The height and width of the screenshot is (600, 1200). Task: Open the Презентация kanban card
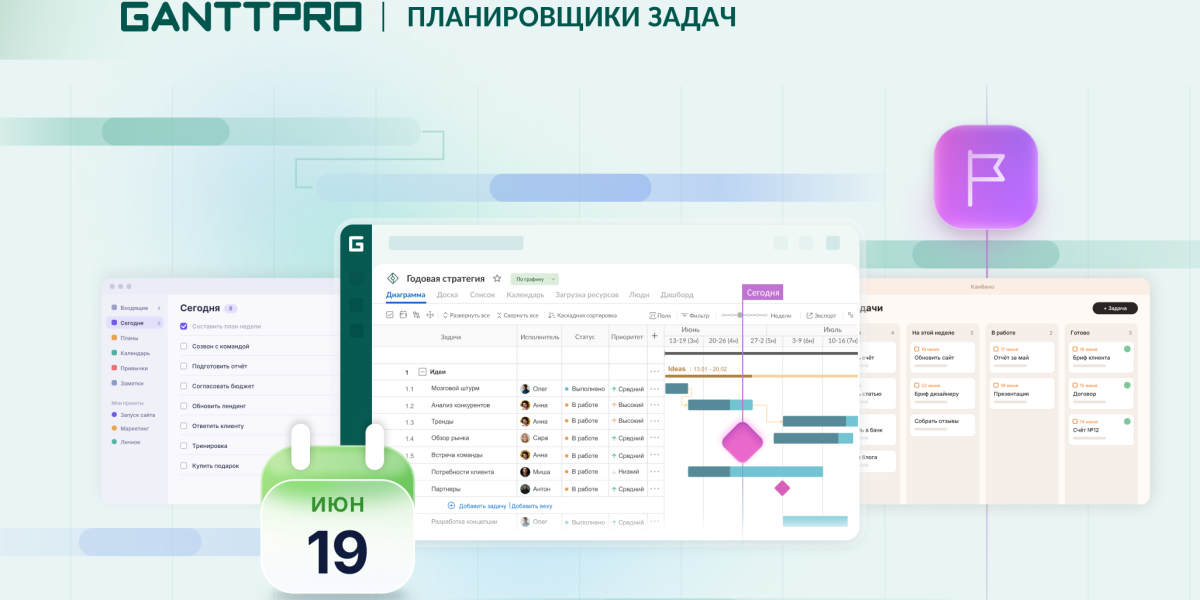[1022, 392]
